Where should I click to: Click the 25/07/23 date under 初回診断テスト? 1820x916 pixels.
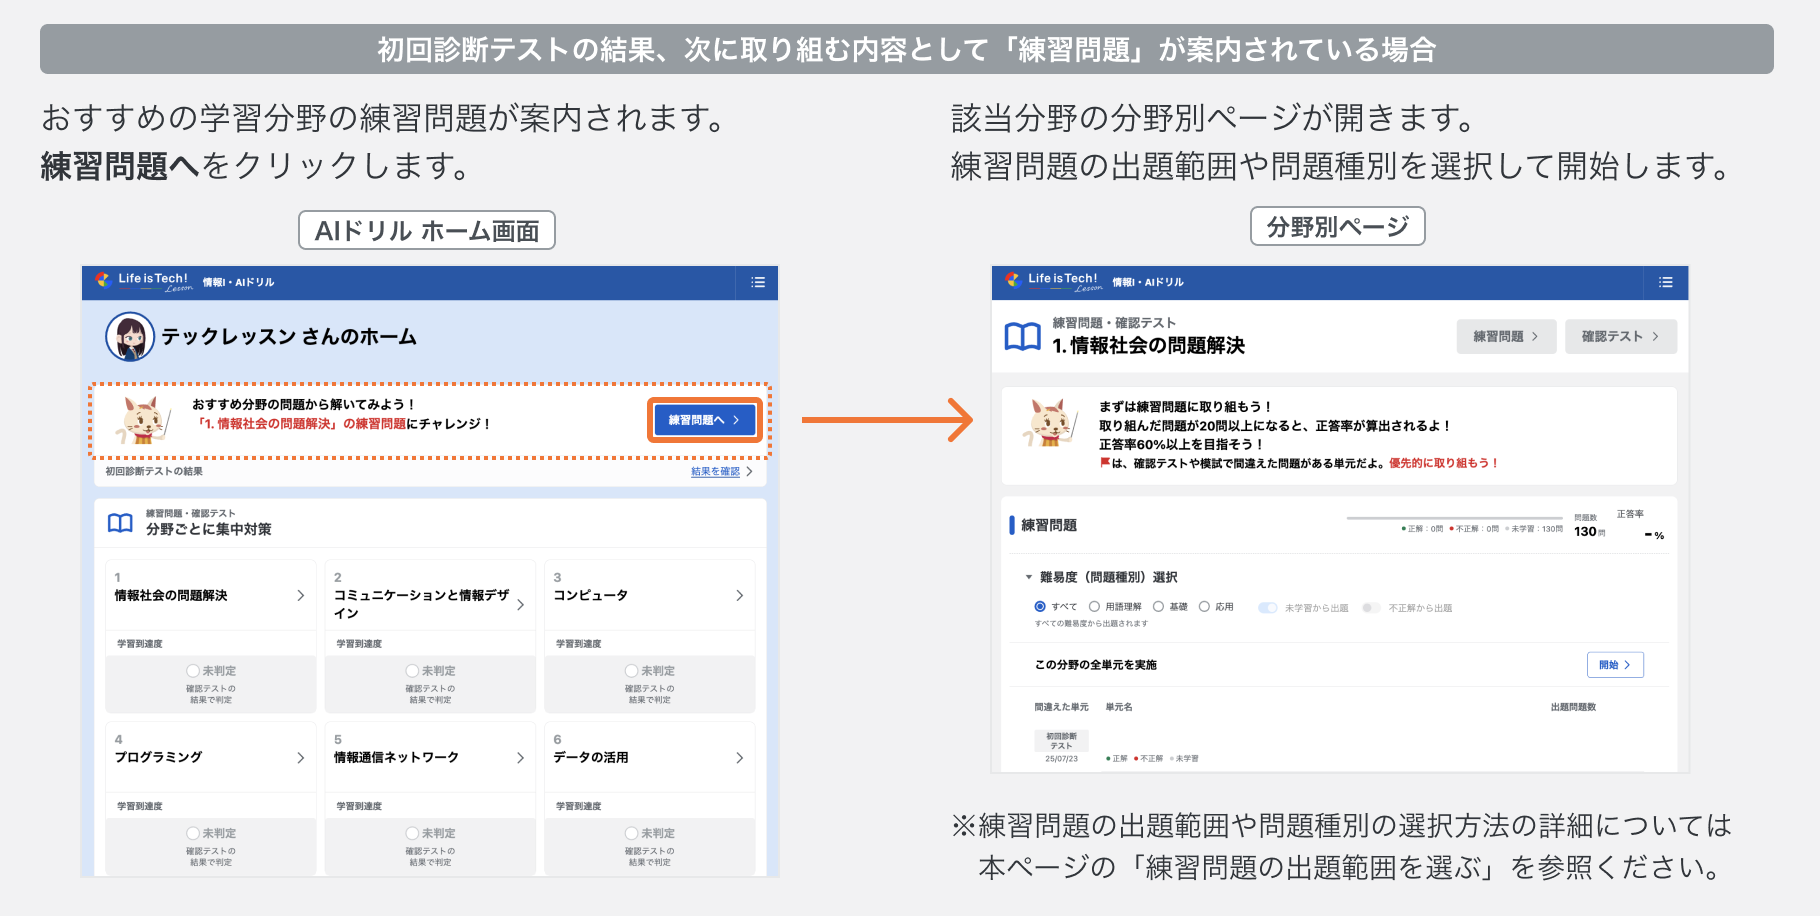[x=1062, y=759]
